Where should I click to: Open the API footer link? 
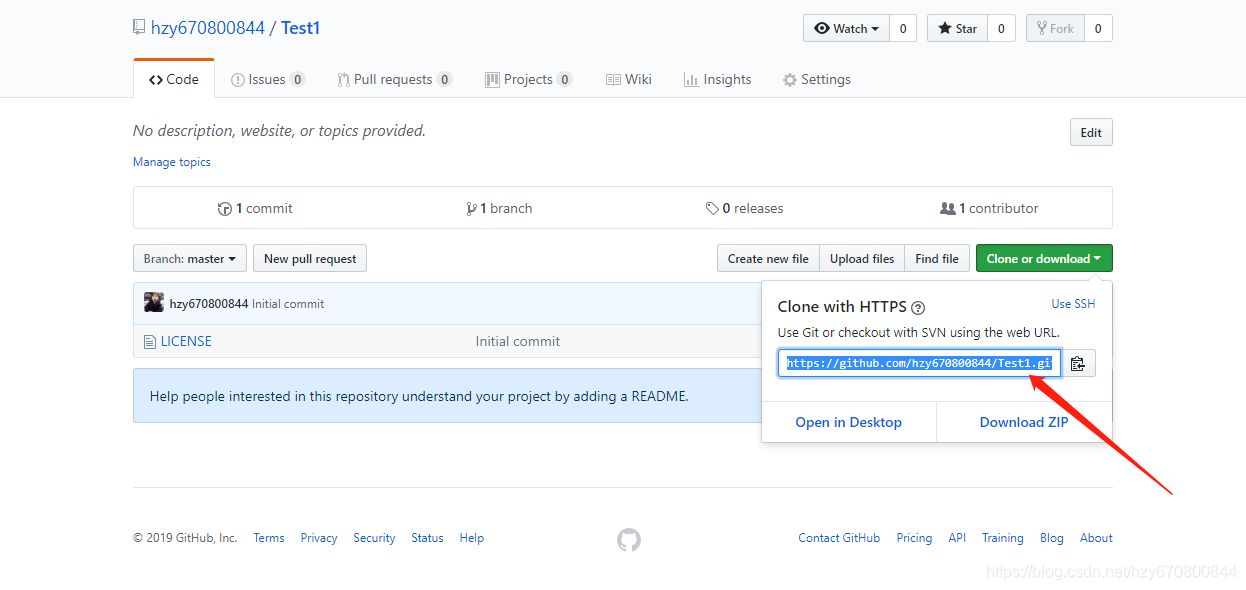pos(957,538)
